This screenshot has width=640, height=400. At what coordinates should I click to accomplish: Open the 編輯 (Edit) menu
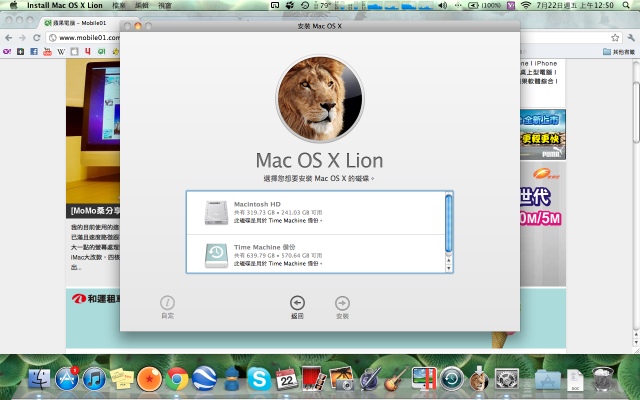(x=142, y=5)
